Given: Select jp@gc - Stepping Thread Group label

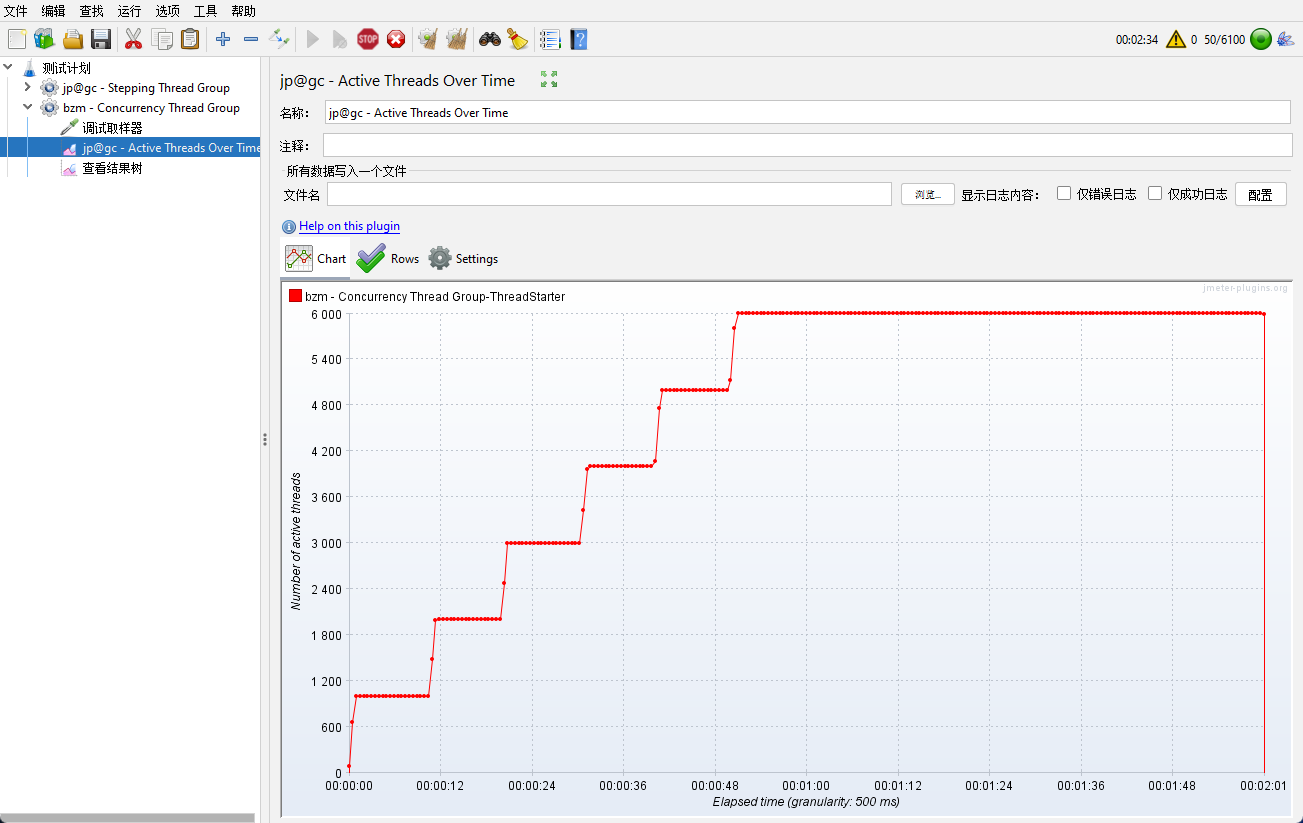Looking at the screenshot, I should (x=146, y=88).
